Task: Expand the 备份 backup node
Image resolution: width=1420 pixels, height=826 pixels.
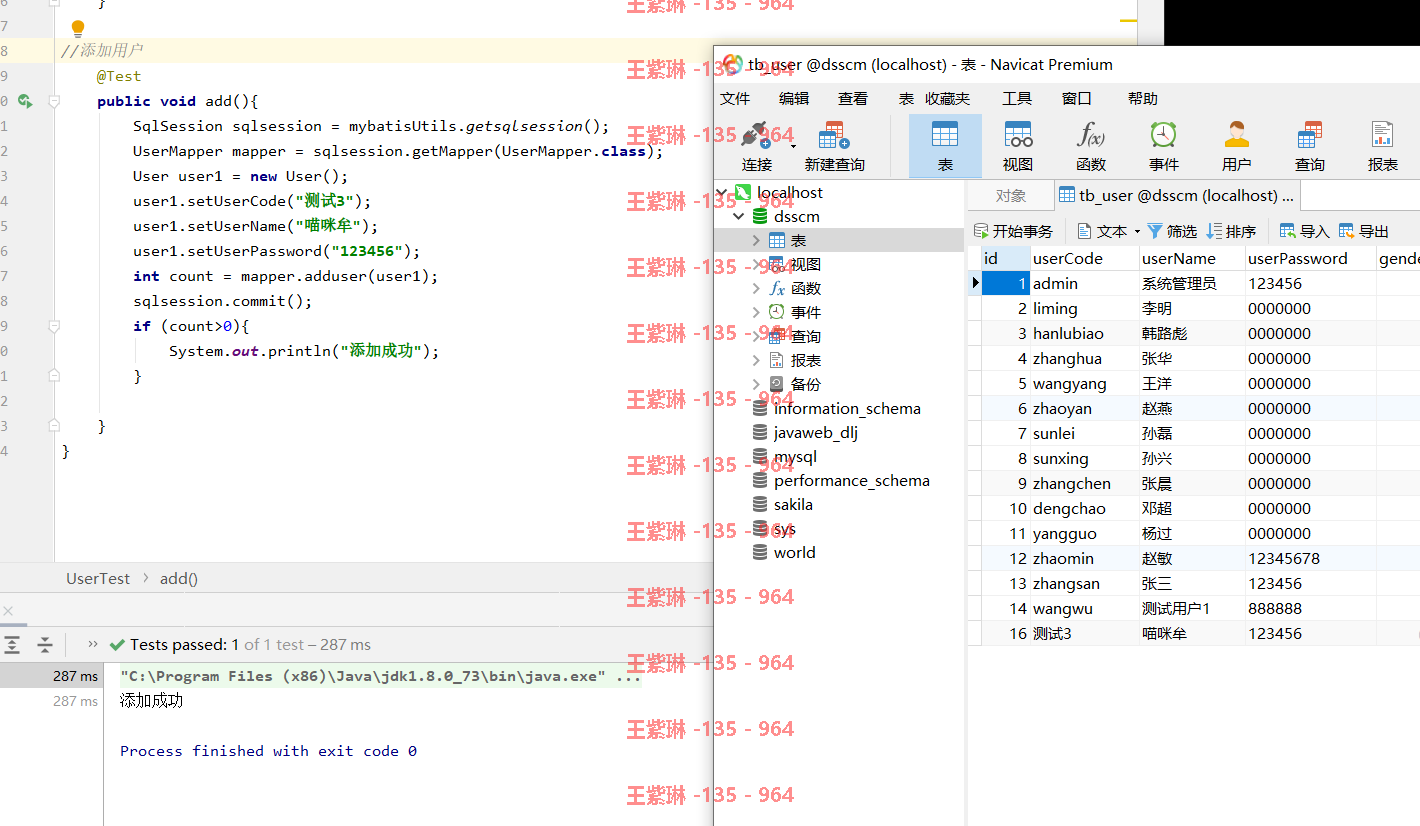Action: tap(757, 384)
